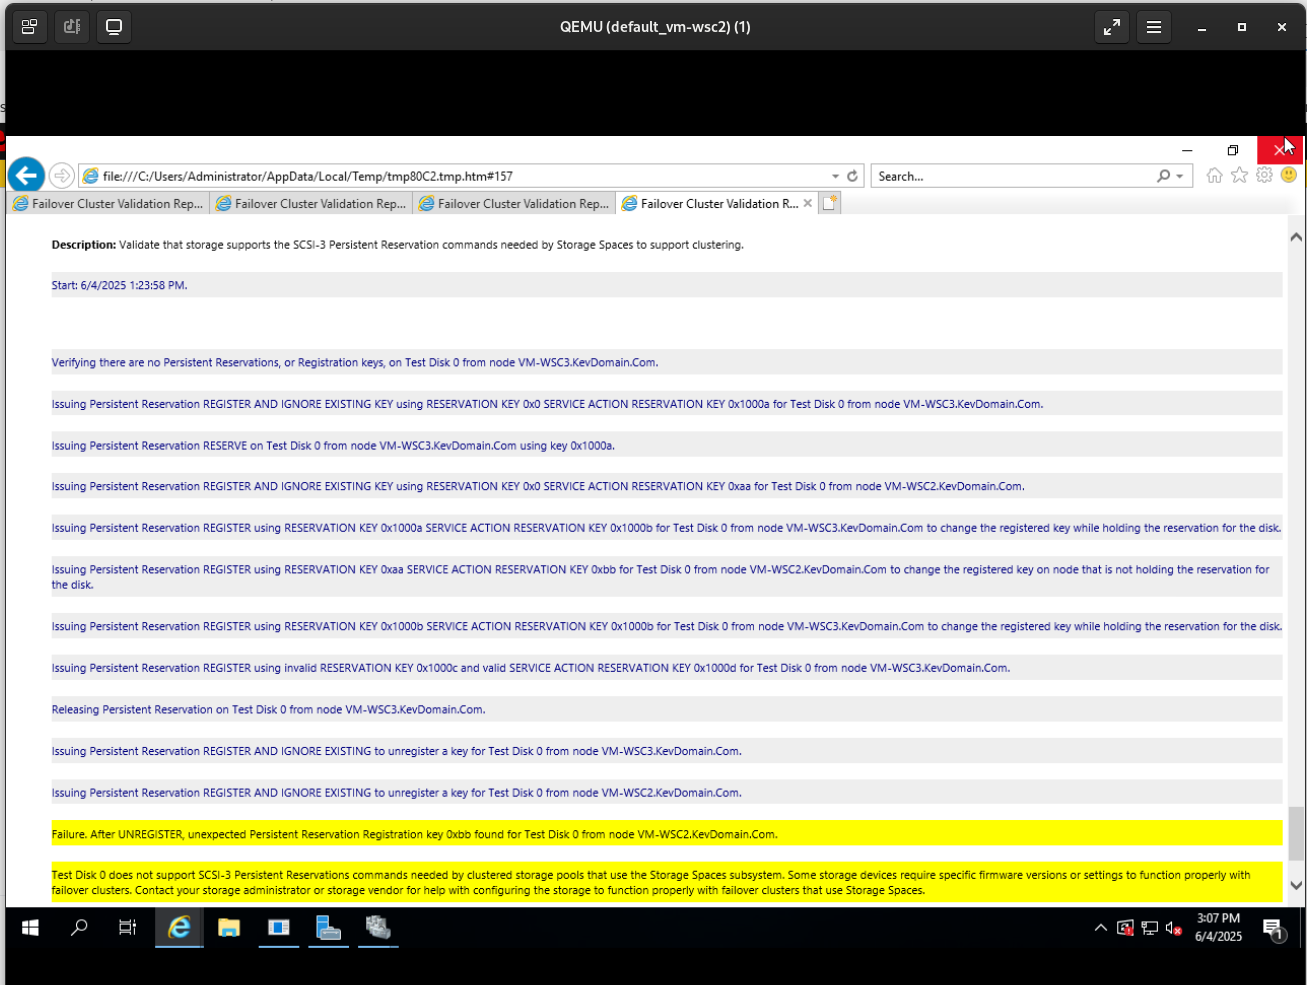Screen dimensions: 1307x985
Task: Open the Favorites star icon
Action: (x=1239, y=176)
